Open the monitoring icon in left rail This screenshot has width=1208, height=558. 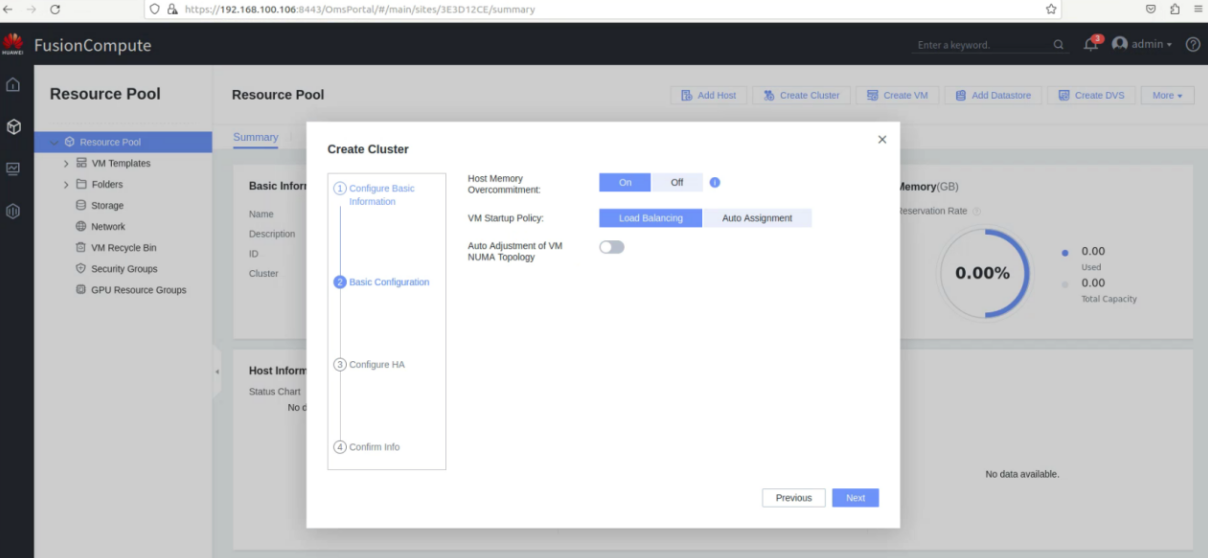click(13, 169)
